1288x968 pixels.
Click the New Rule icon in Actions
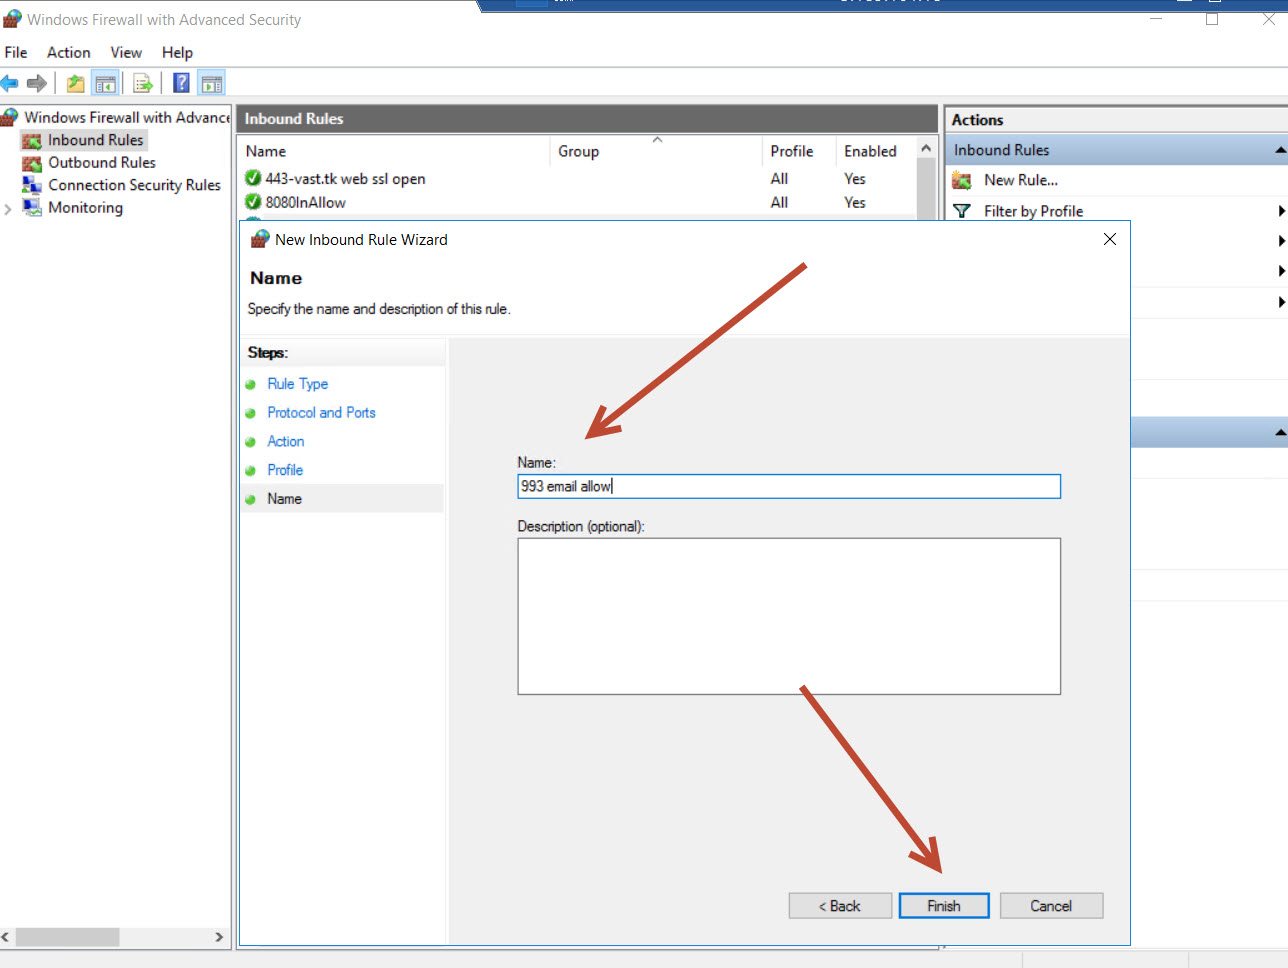coord(962,181)
